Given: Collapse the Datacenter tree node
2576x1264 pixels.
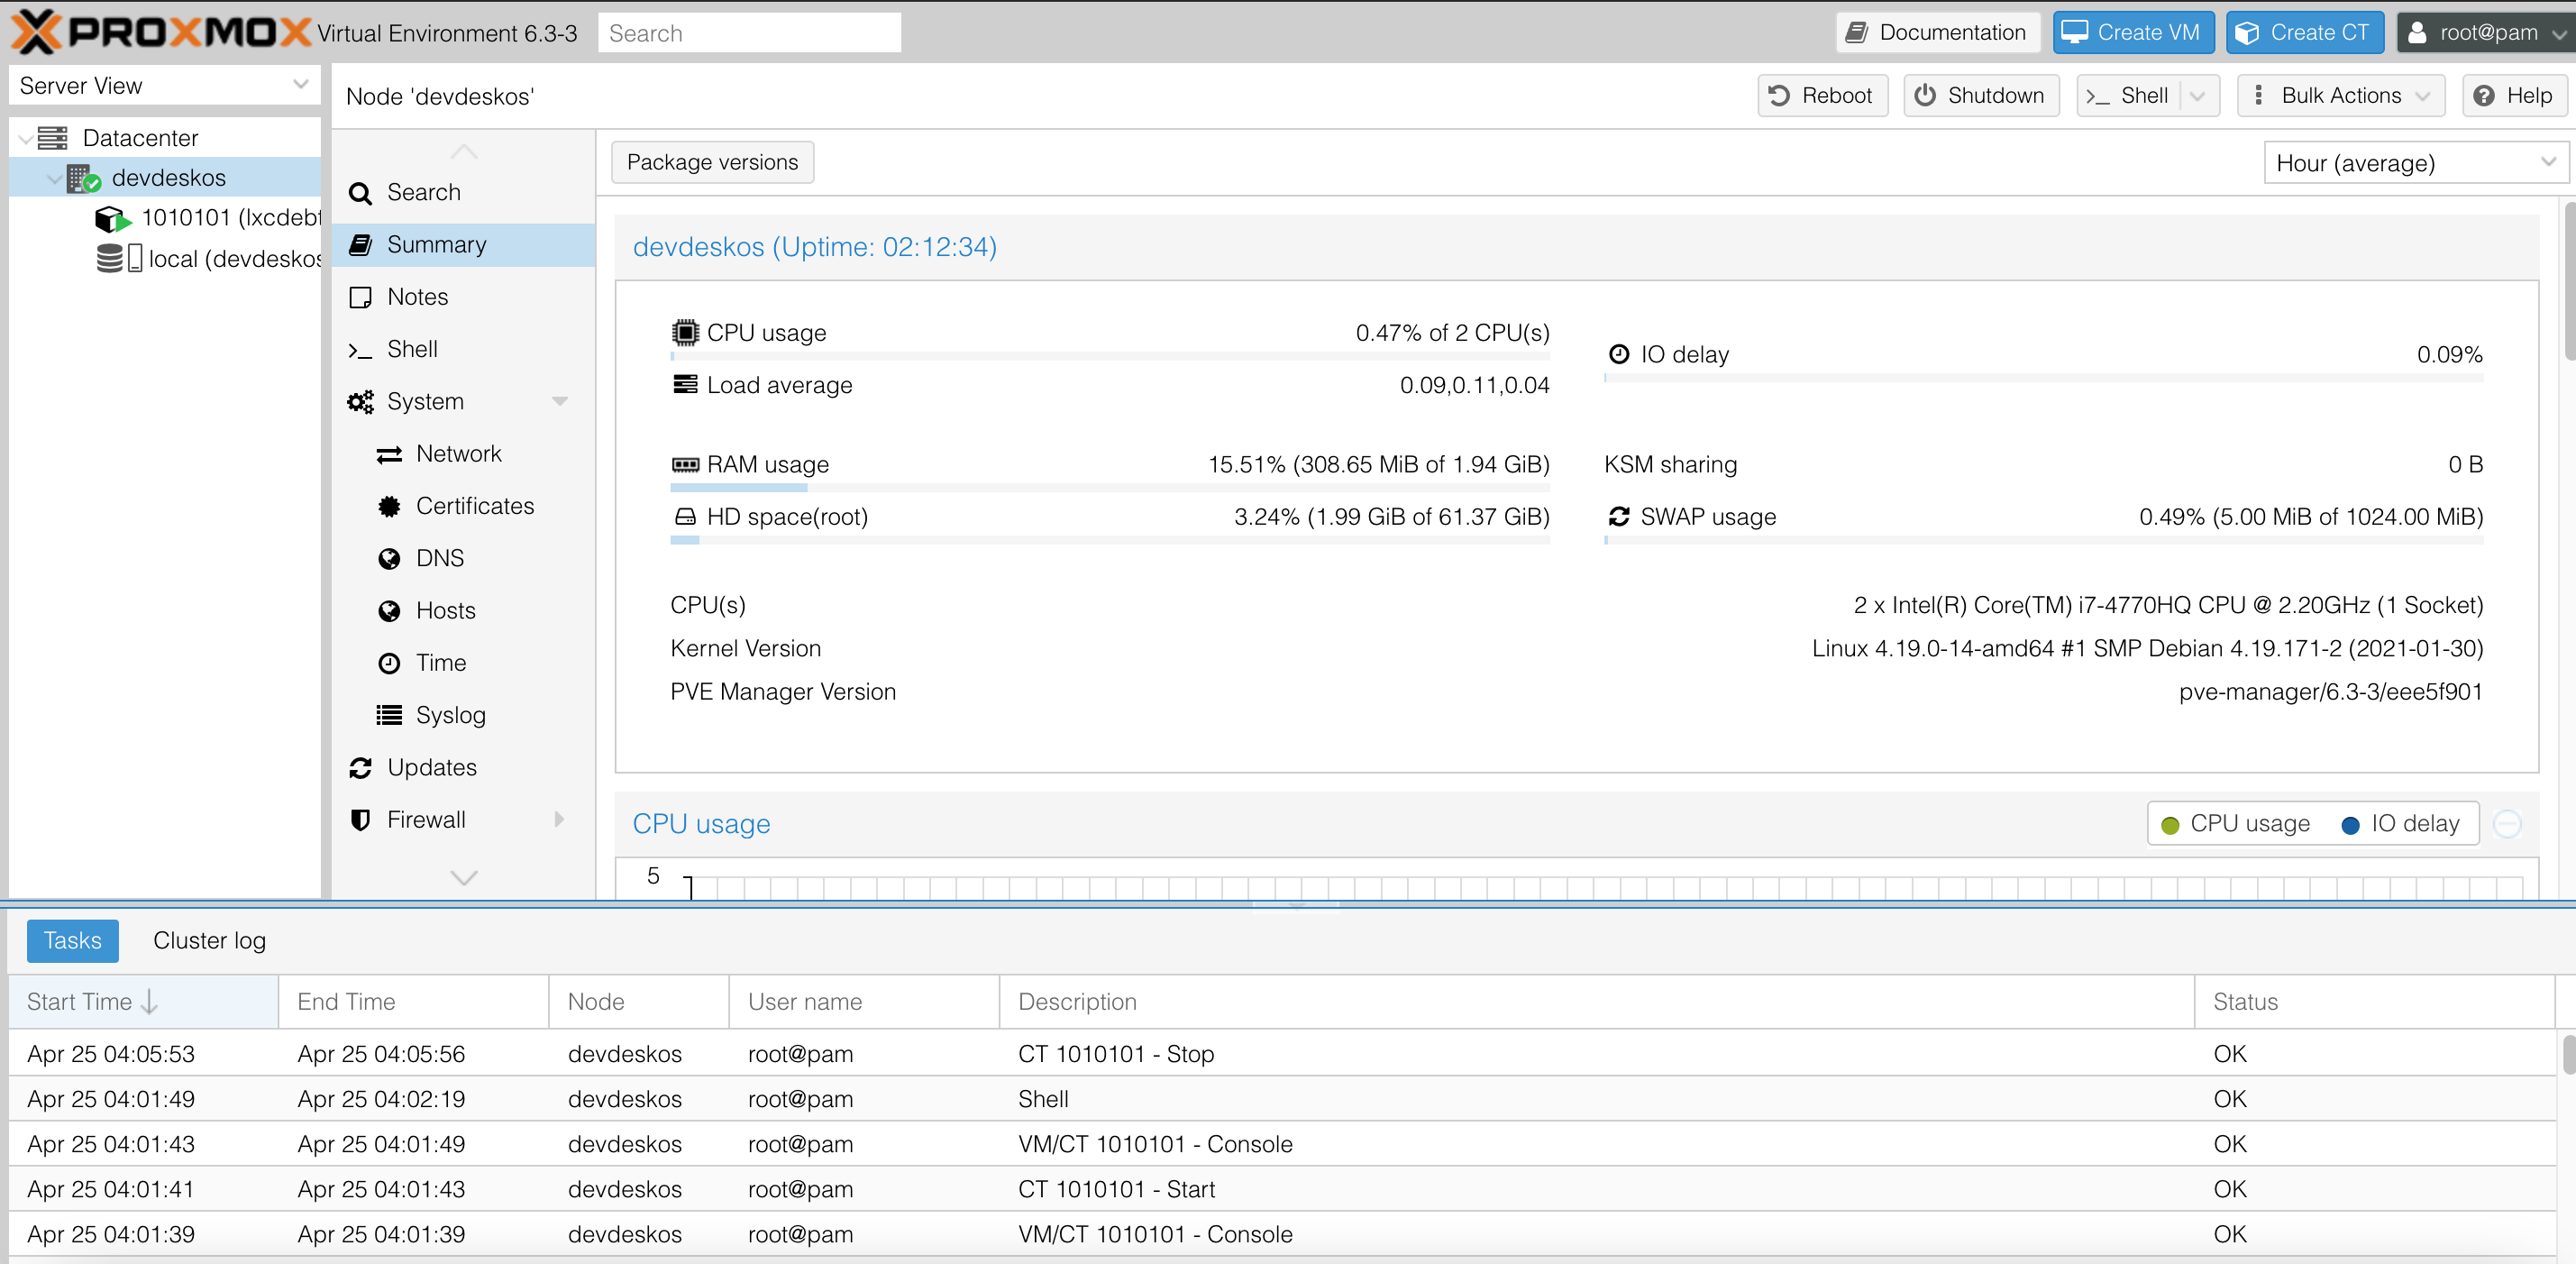Looking at the screenshot, I should pyautogui.click(x=24, y=139).
